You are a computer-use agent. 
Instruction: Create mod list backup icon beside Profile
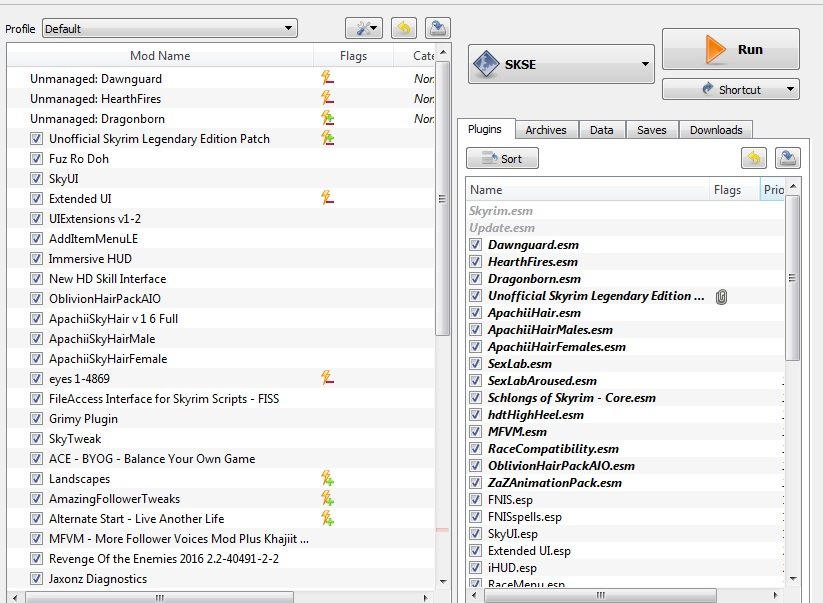pyautogui.click(x=437, y=28)
